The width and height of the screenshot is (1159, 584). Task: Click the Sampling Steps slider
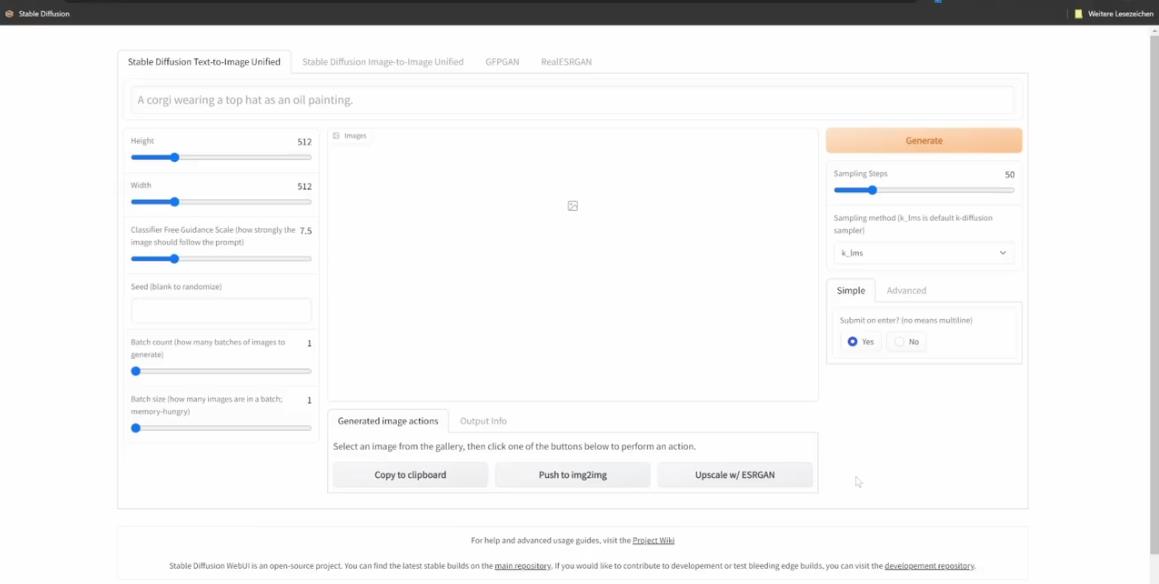click(924, 190)
